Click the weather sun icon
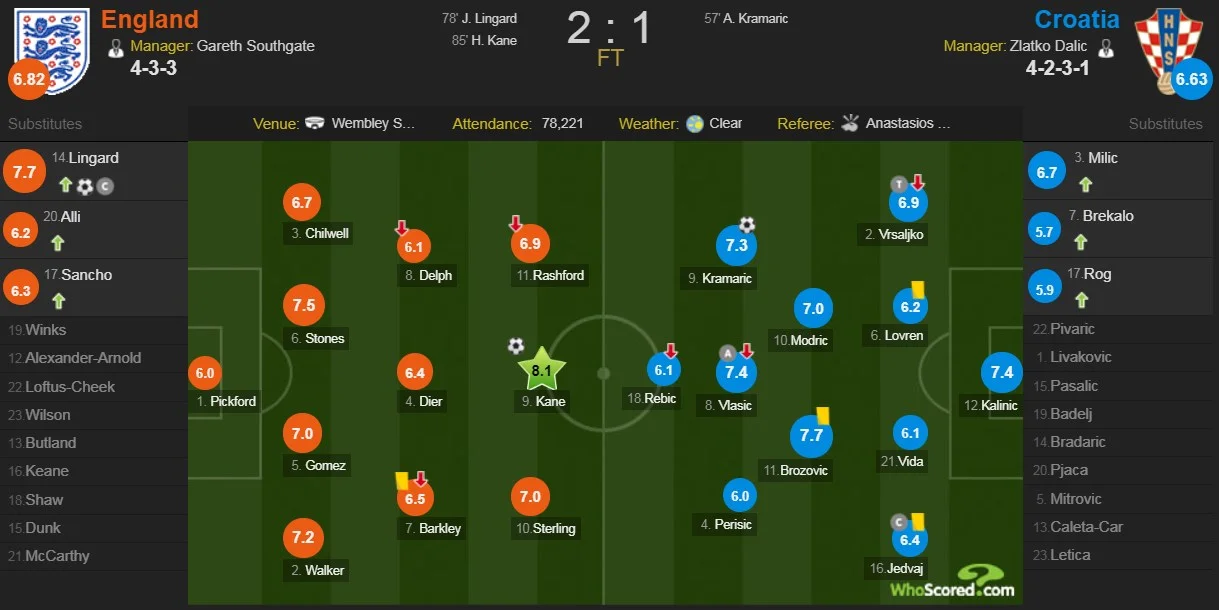Screen dimensions: 1219x610 695,123
